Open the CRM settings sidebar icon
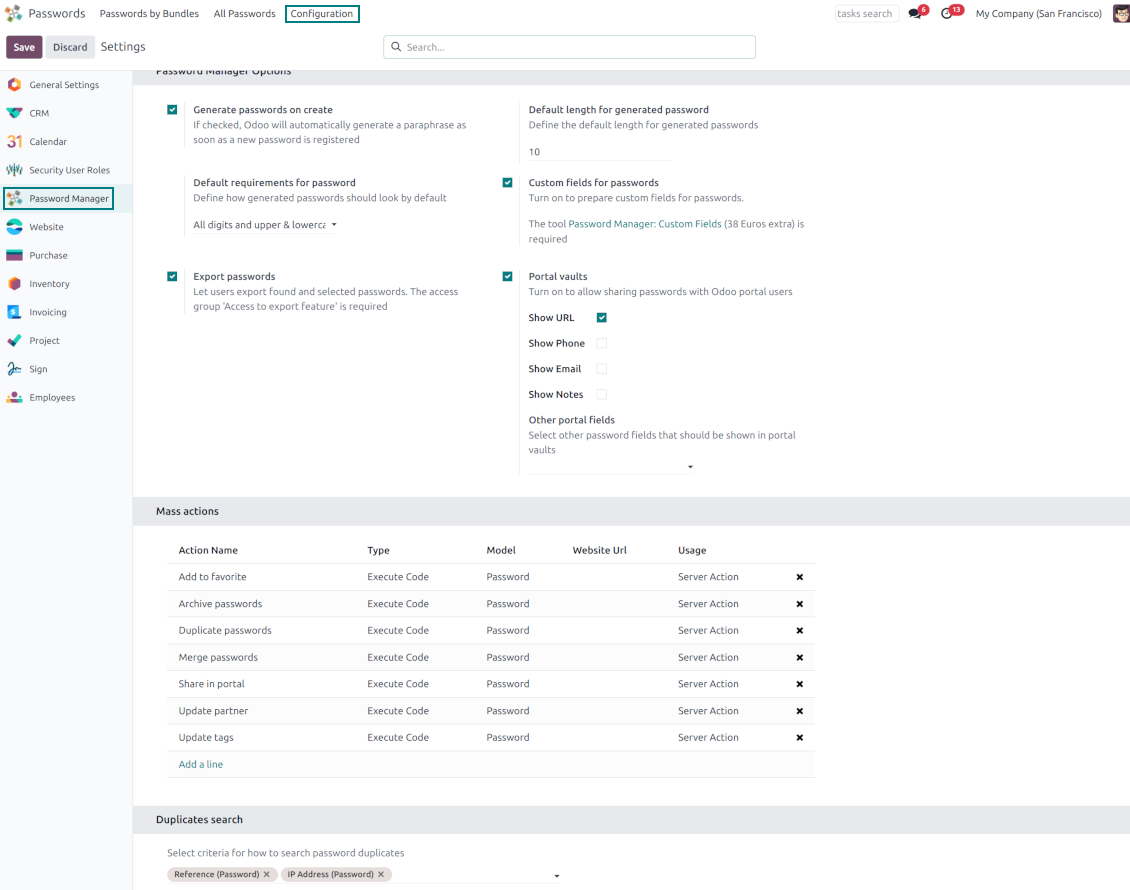 (x=14, y=113)
